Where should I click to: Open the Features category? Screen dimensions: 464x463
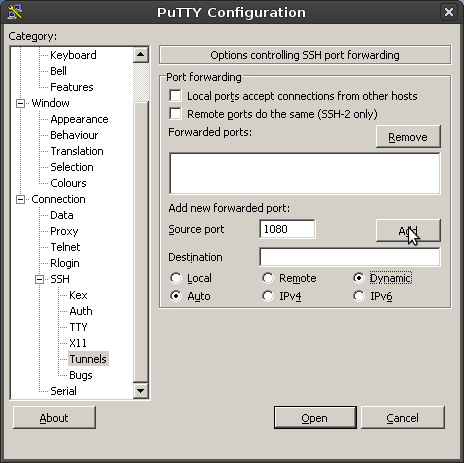coord(72,87)
